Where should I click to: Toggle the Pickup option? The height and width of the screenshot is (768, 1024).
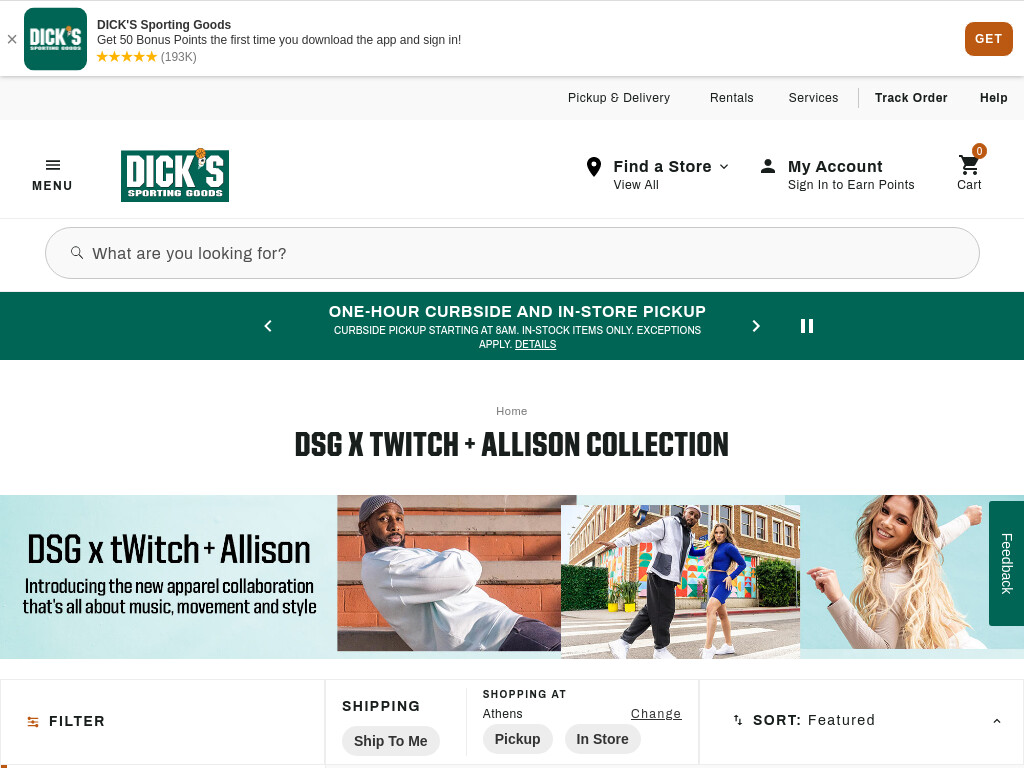click(517, 739)
